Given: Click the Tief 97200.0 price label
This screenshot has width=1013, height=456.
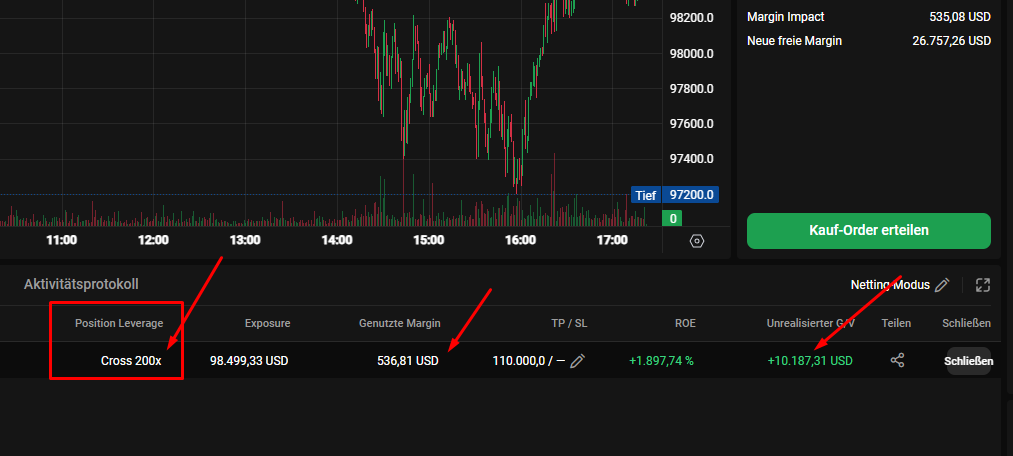Looking at the screenshot, I should coord(675,195).
